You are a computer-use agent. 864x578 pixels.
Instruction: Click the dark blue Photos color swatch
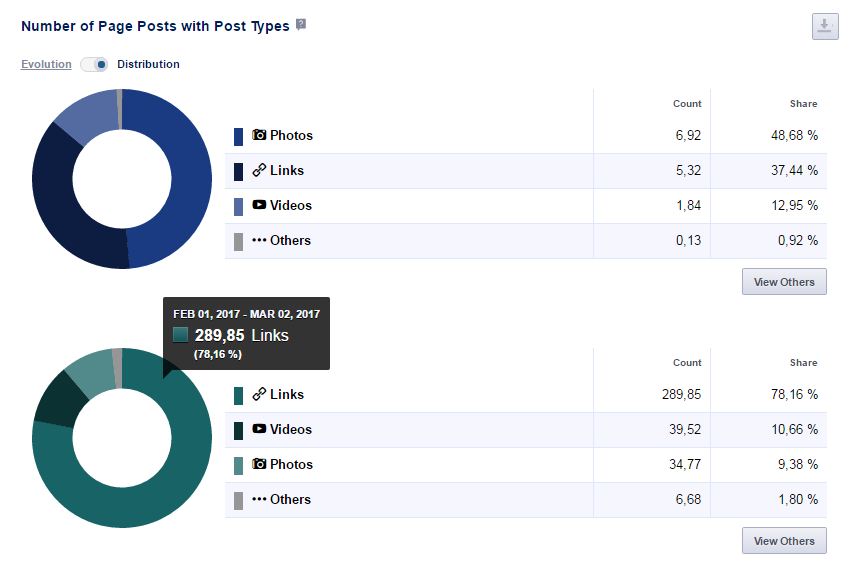(x=238, y=137)
